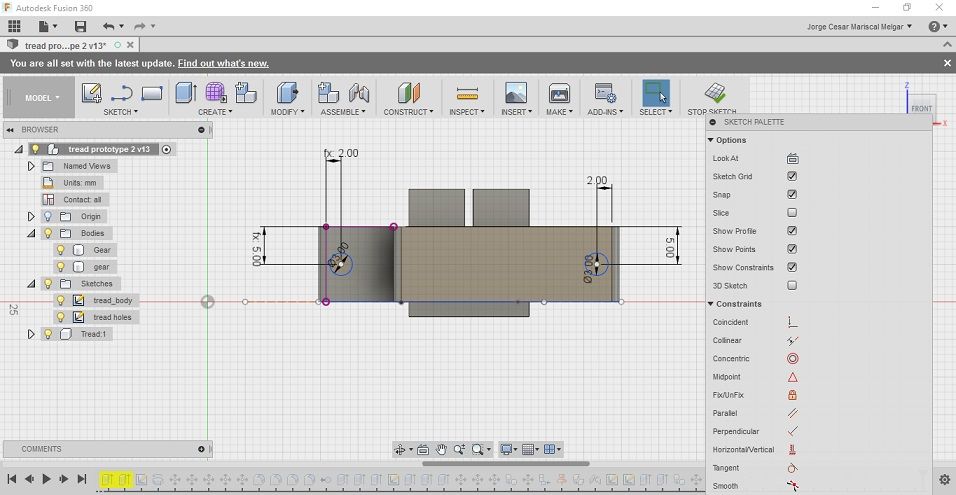This screenshot has height=495, width=956.
Task: Click the New Component assemble icon
Action: [x=328, y=93]
